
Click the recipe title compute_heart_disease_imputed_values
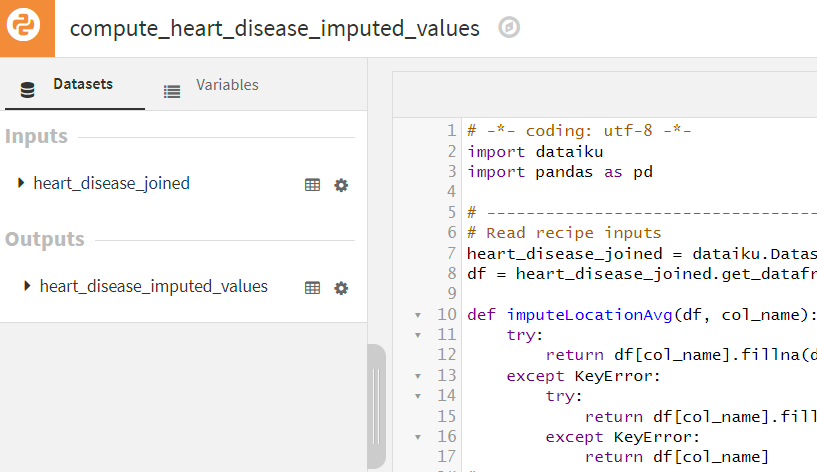[x=275, y=28]
